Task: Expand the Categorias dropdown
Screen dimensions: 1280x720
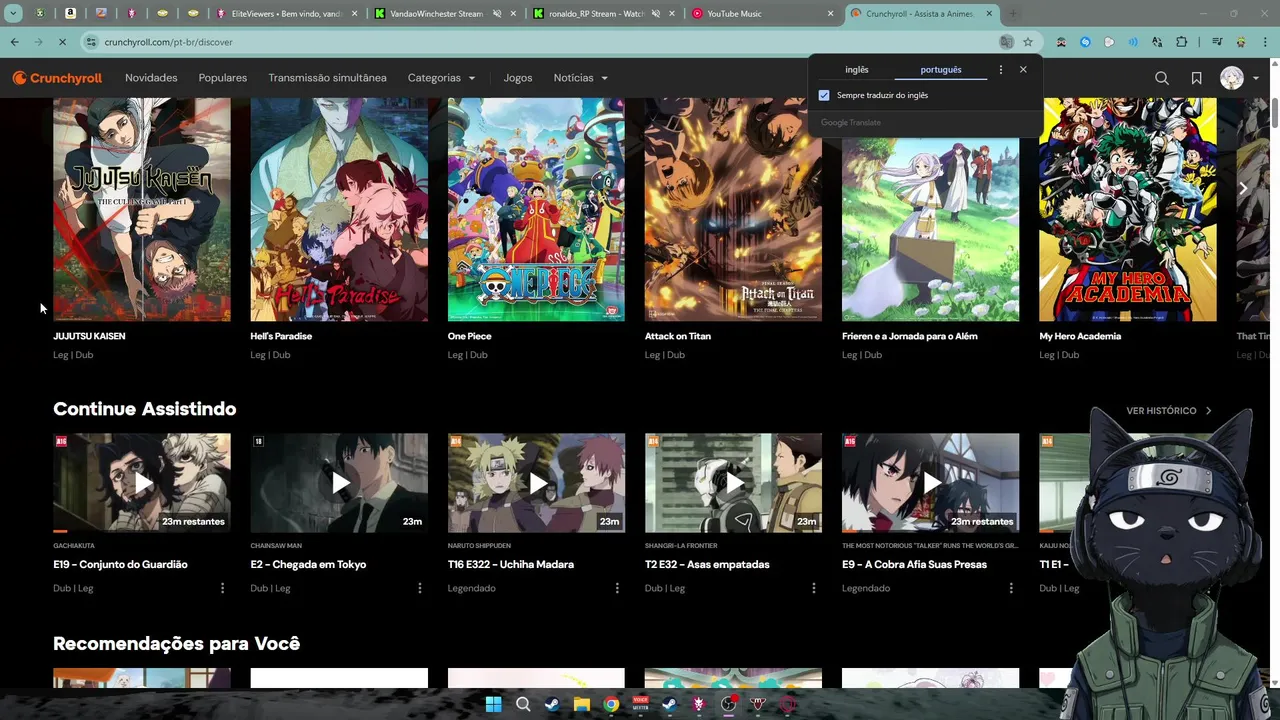Action: coord(441,78)
